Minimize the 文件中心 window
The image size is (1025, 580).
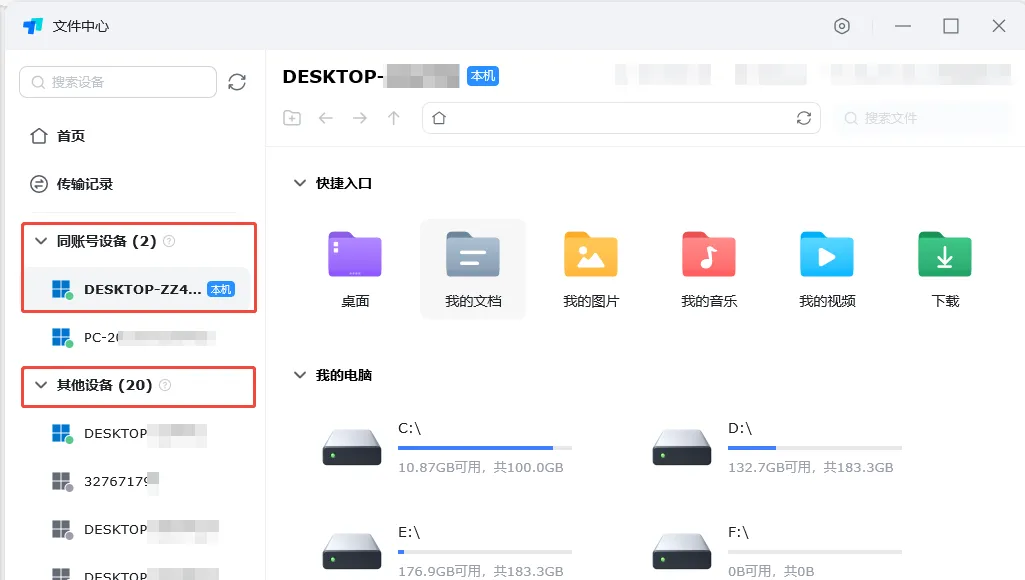pos(903,26)
